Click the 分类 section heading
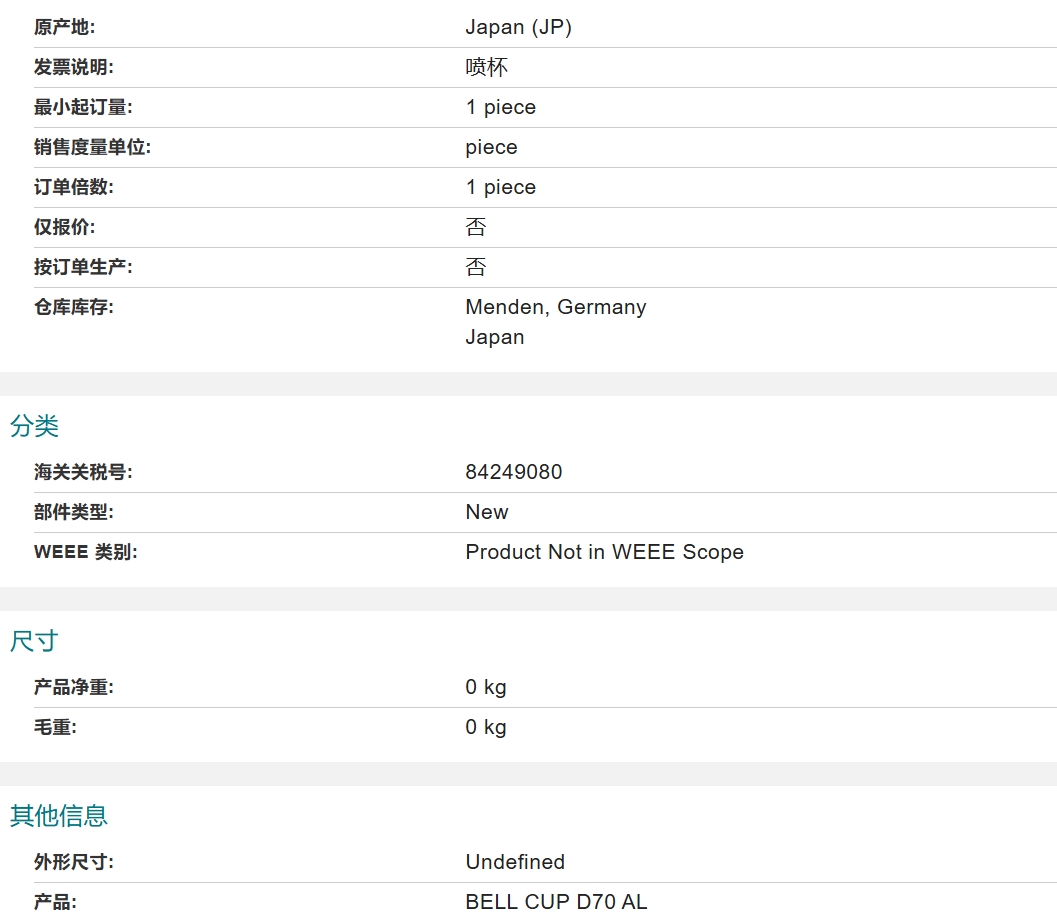Viewport: 1057px width, 922px height. [x=34, y=426]
